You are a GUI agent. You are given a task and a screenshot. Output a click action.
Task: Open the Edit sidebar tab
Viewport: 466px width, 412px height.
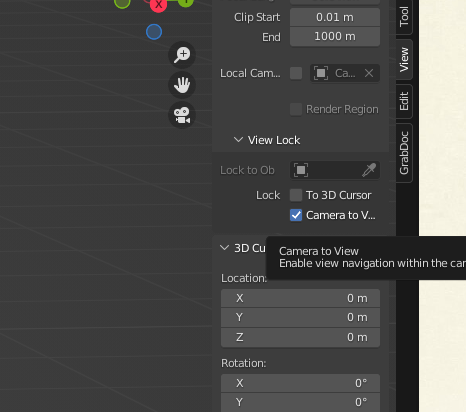(404, 101)
